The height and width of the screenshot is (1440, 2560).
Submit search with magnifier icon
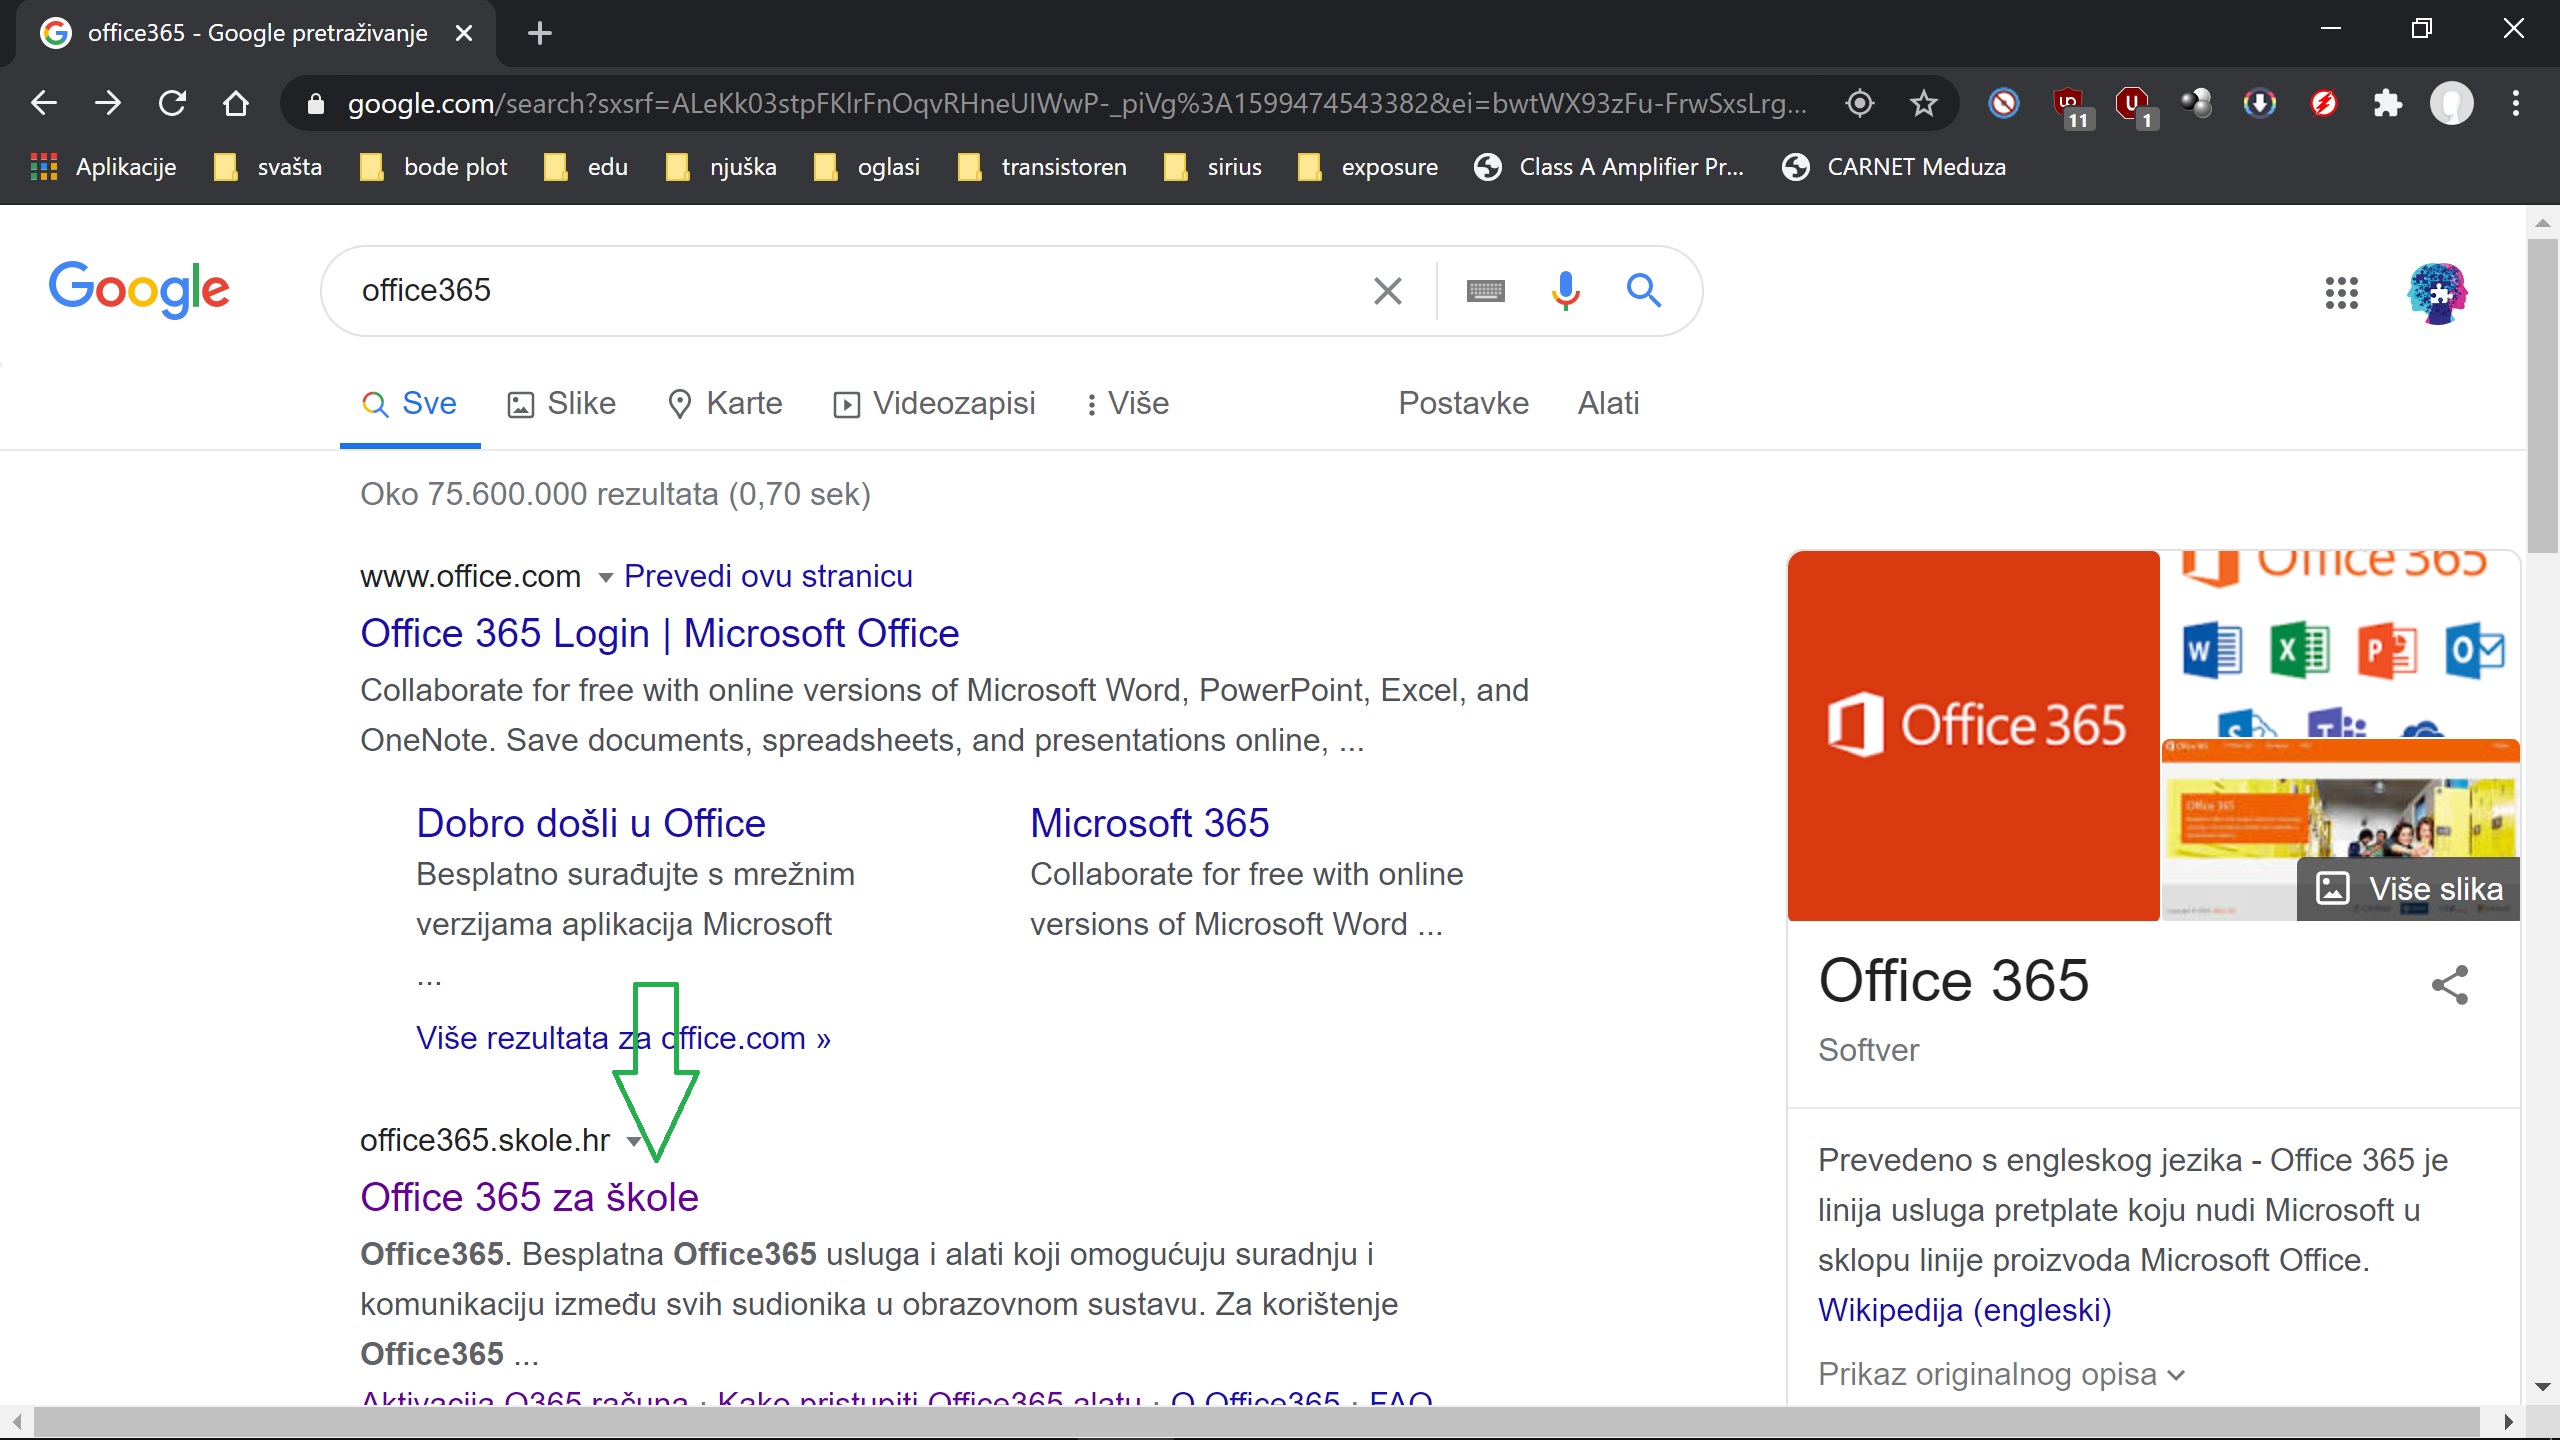coord(1644,291)
